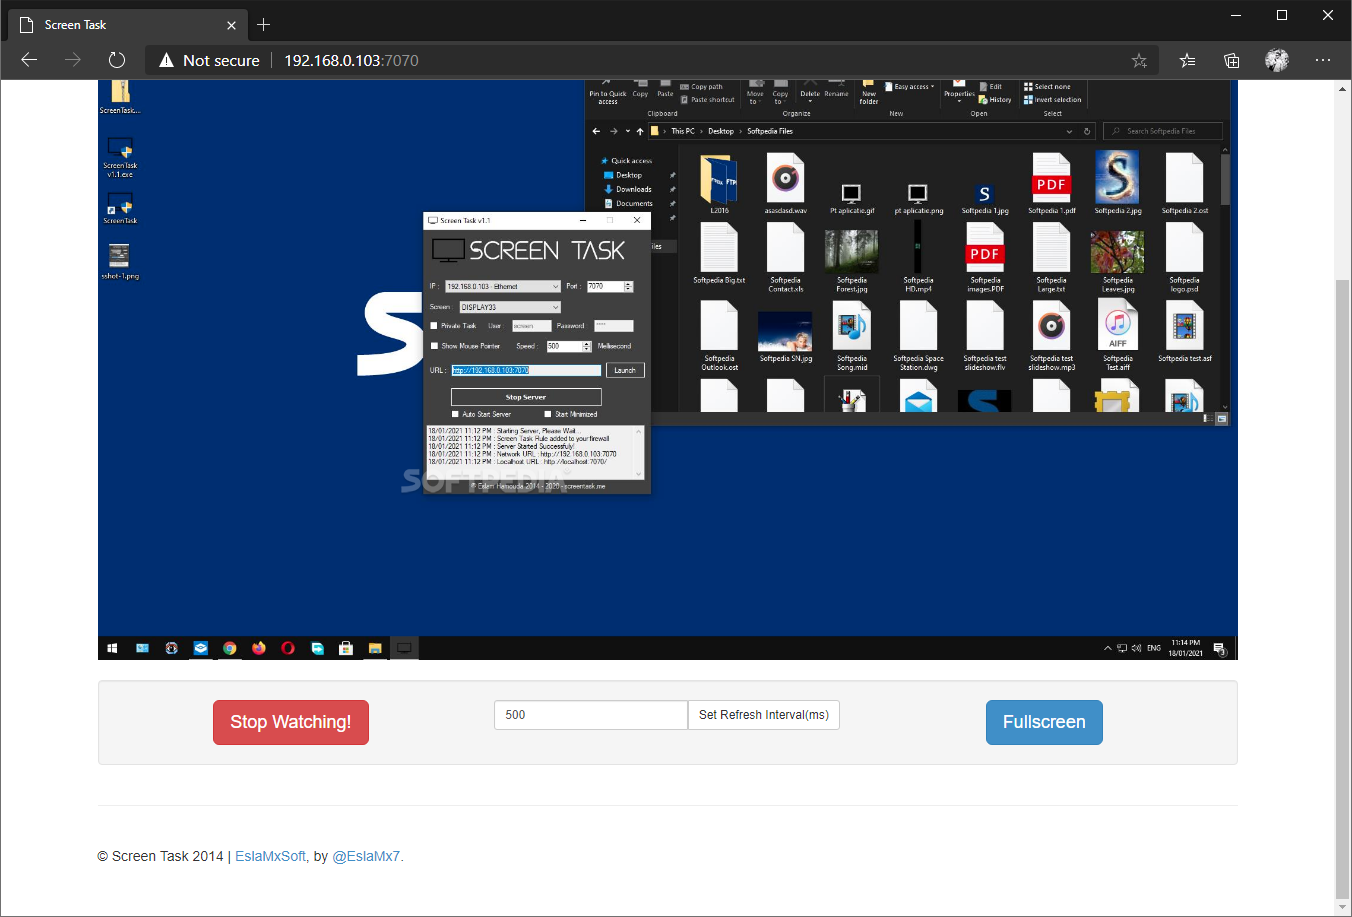Viewport: 1352px width, 917px height.
Task: Close the Screen Task browser tab
Action: click(x=232, y=25)
